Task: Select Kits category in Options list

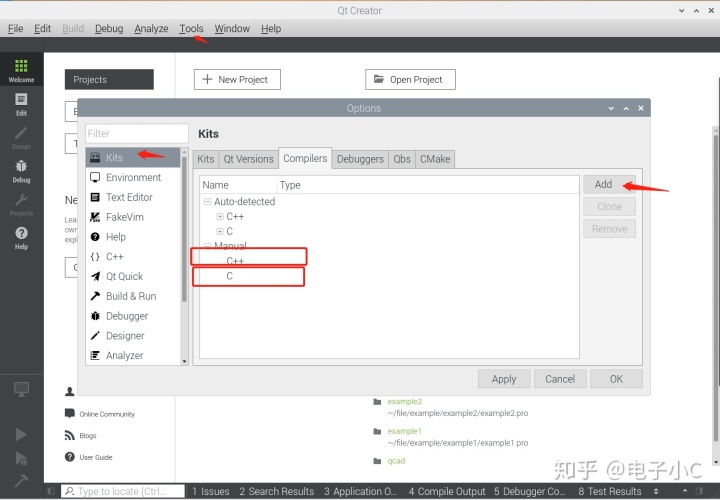Action: 133,157
